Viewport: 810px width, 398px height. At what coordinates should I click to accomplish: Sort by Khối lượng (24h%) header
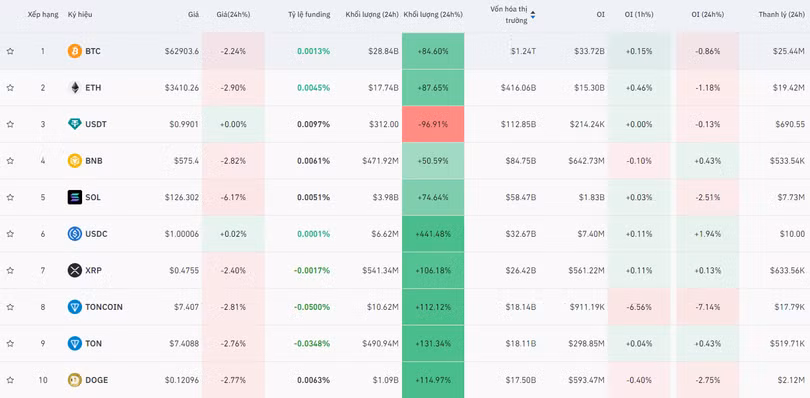[433, 14]
